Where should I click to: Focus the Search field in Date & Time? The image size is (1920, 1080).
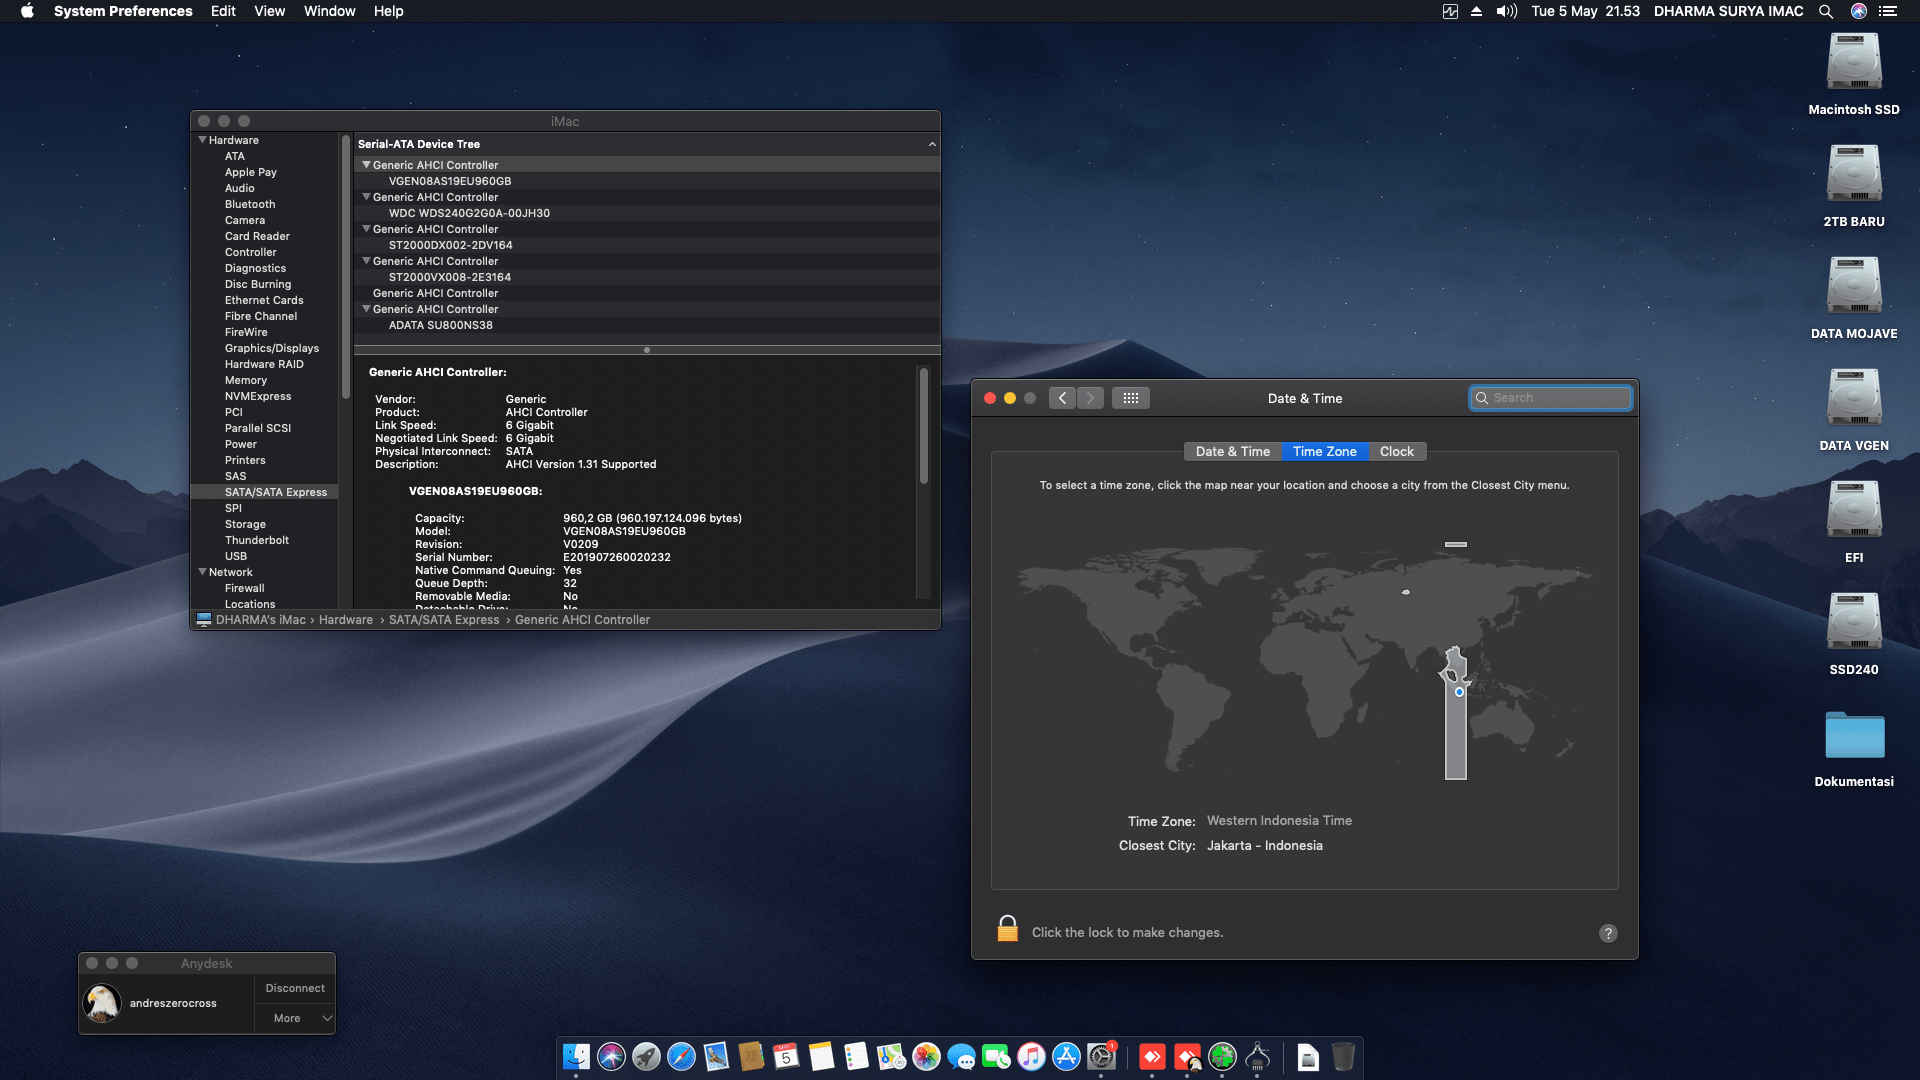pyautogui.click(x=1551, y=398)
